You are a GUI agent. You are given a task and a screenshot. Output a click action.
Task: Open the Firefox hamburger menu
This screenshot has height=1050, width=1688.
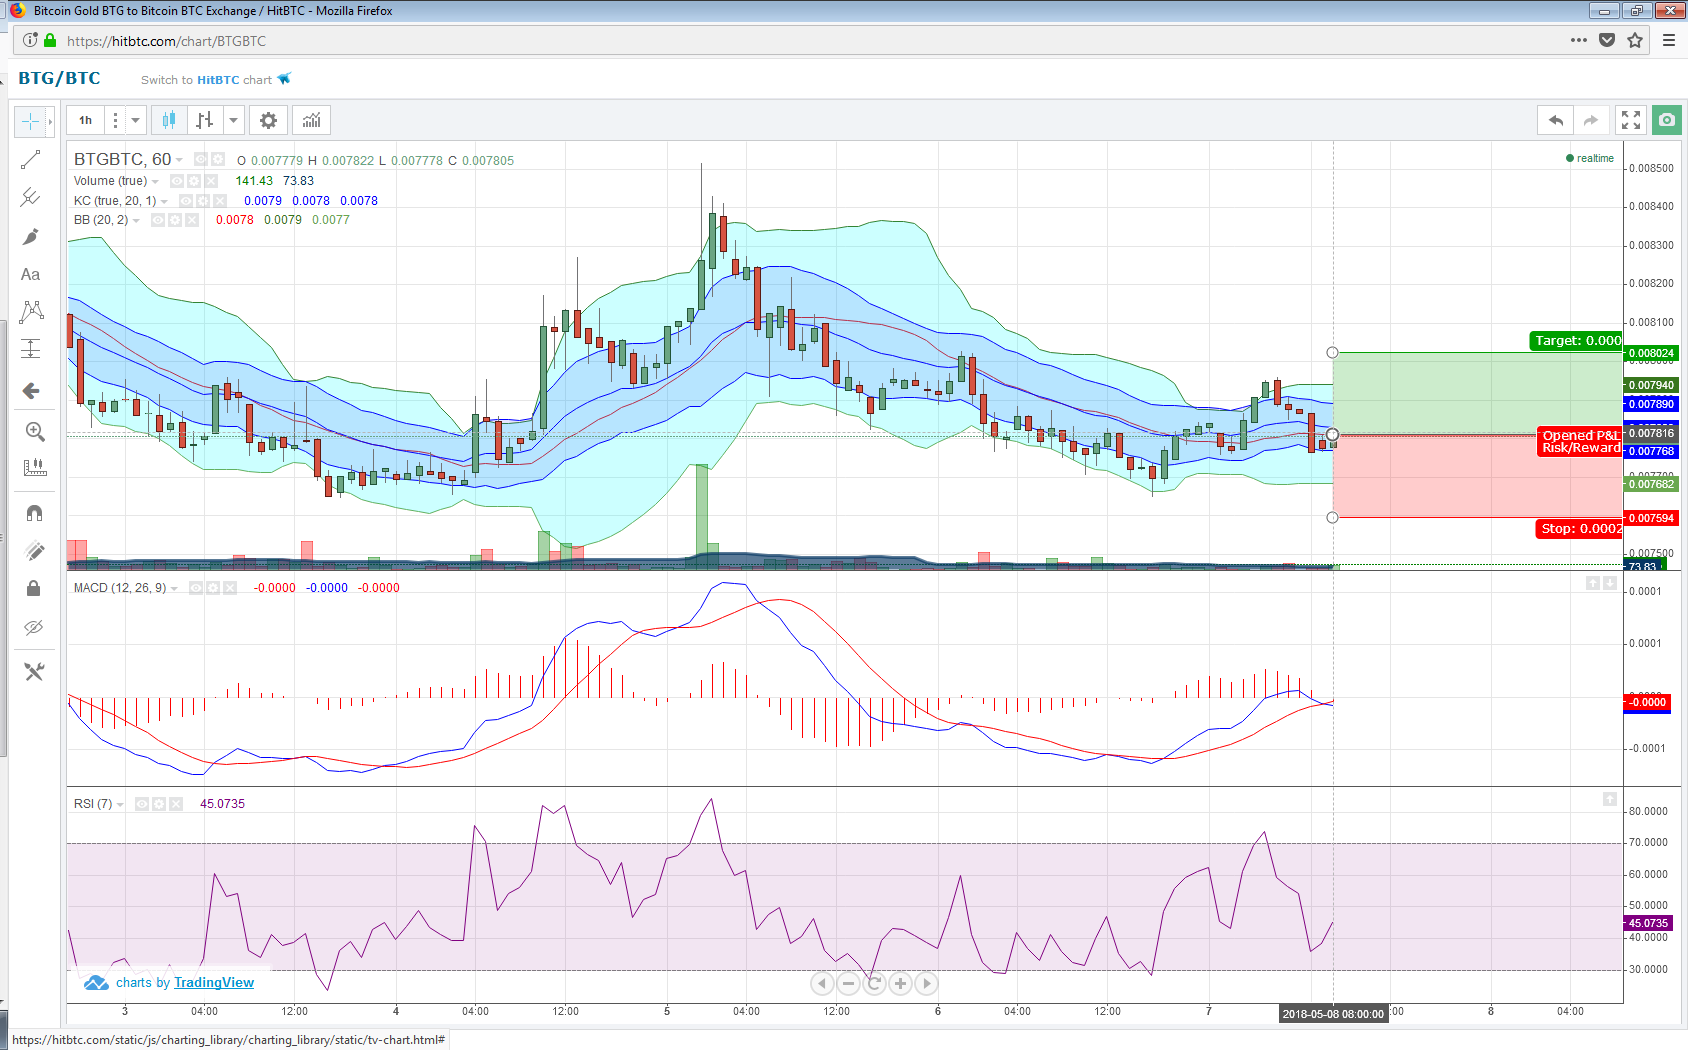1669,41
